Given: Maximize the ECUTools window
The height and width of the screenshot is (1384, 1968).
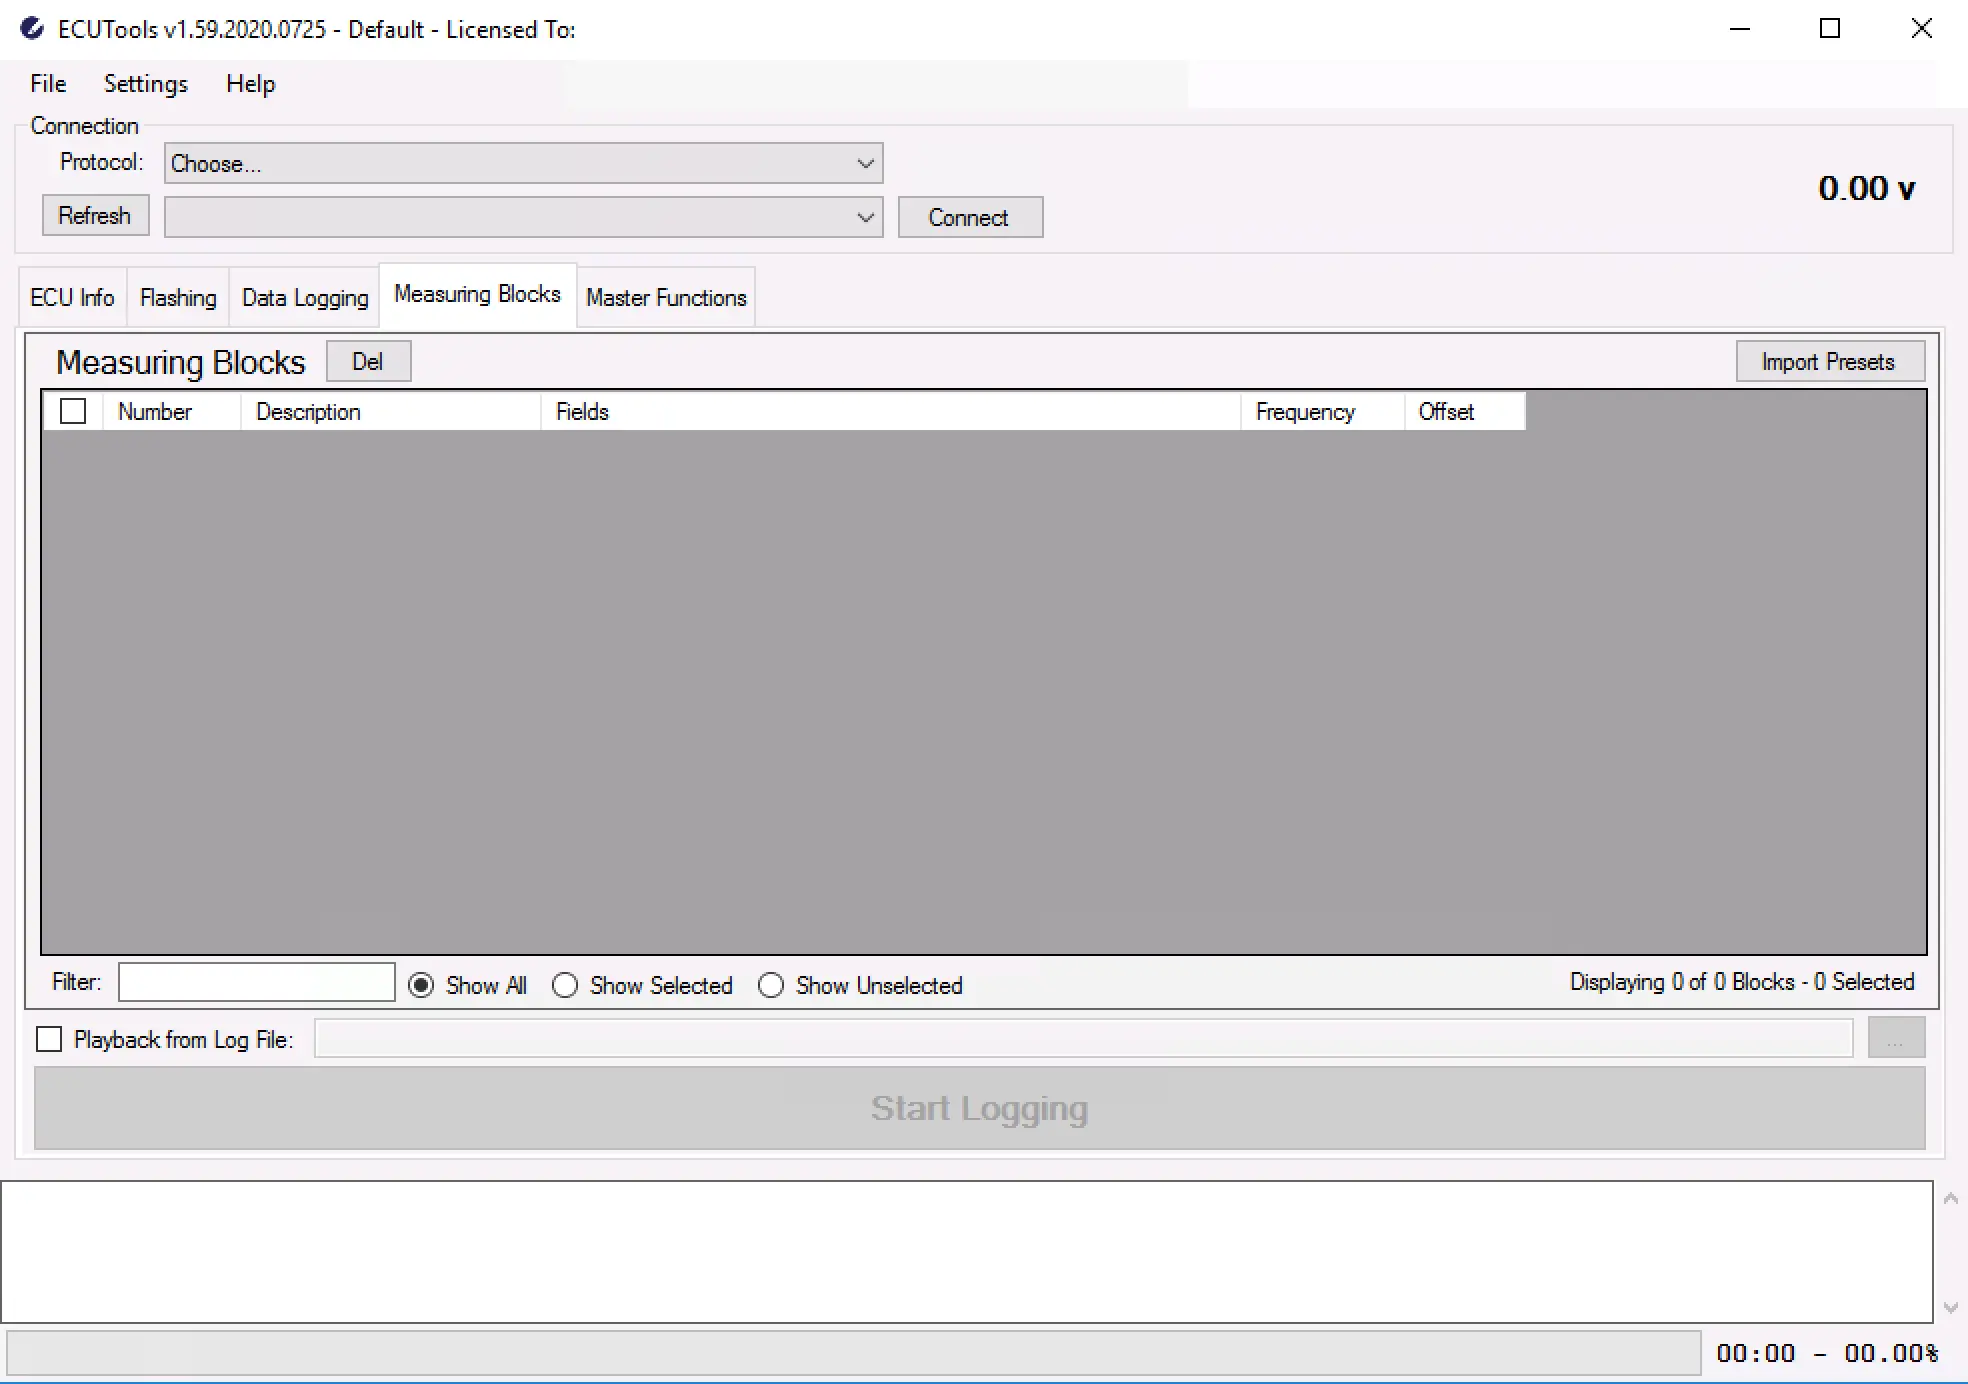Looking at the screenshot, I should tap(1829, 29).
